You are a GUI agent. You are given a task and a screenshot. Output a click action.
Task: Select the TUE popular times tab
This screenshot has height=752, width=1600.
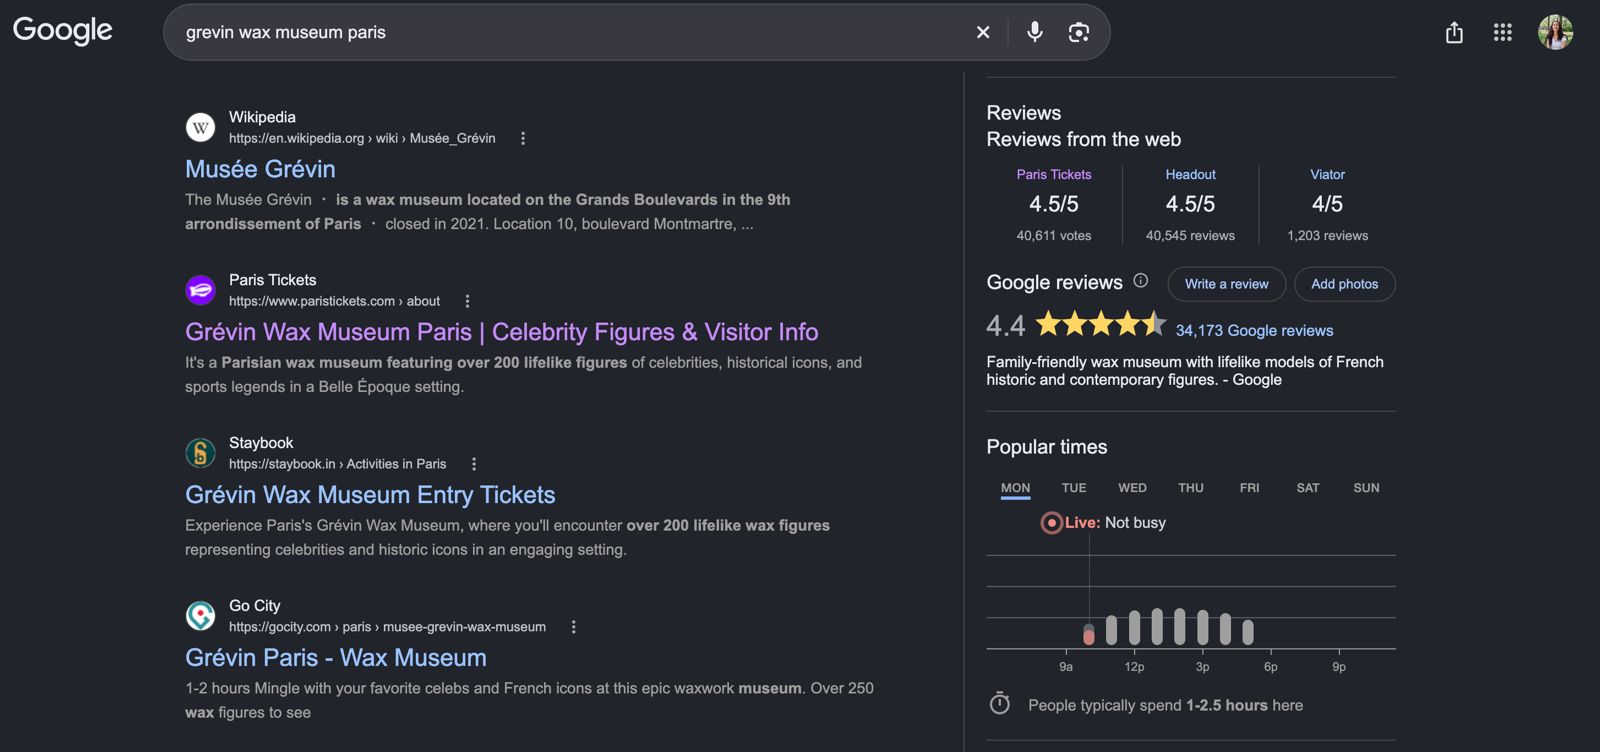coord(1074,488)
